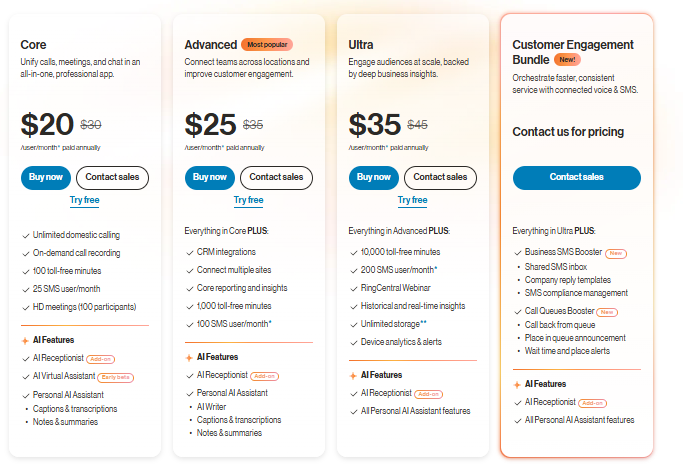Click the checkmark next to RingCentral Webinar
This screenshot has height=476, width=683.
tap(353, 288)
